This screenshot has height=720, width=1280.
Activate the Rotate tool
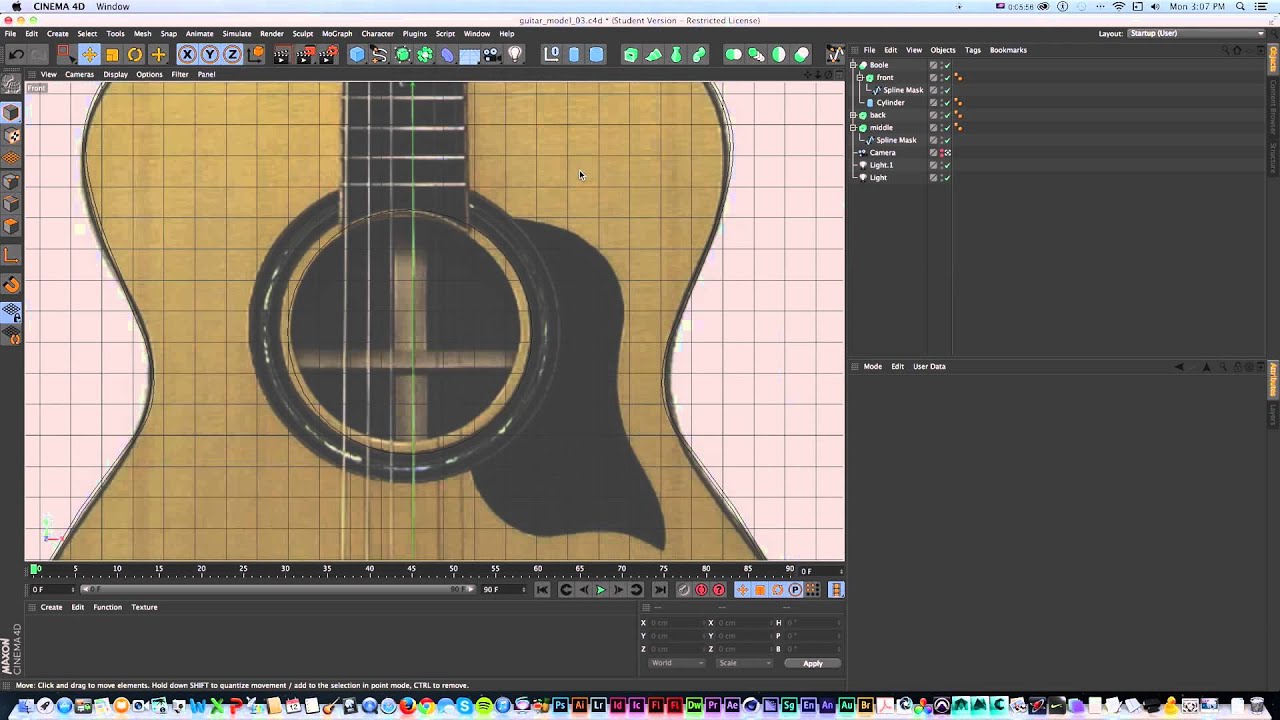click(135, 55)
